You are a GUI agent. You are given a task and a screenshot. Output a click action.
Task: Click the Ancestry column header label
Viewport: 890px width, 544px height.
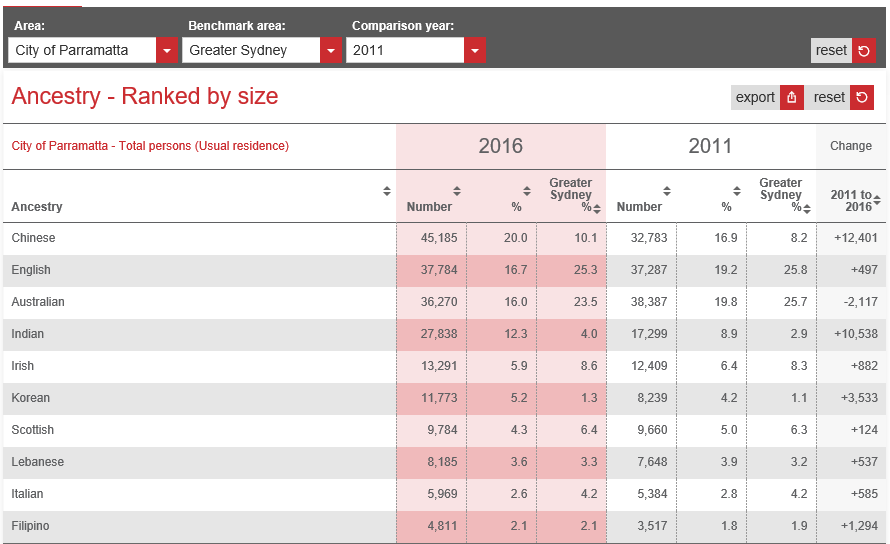(37, 207)
